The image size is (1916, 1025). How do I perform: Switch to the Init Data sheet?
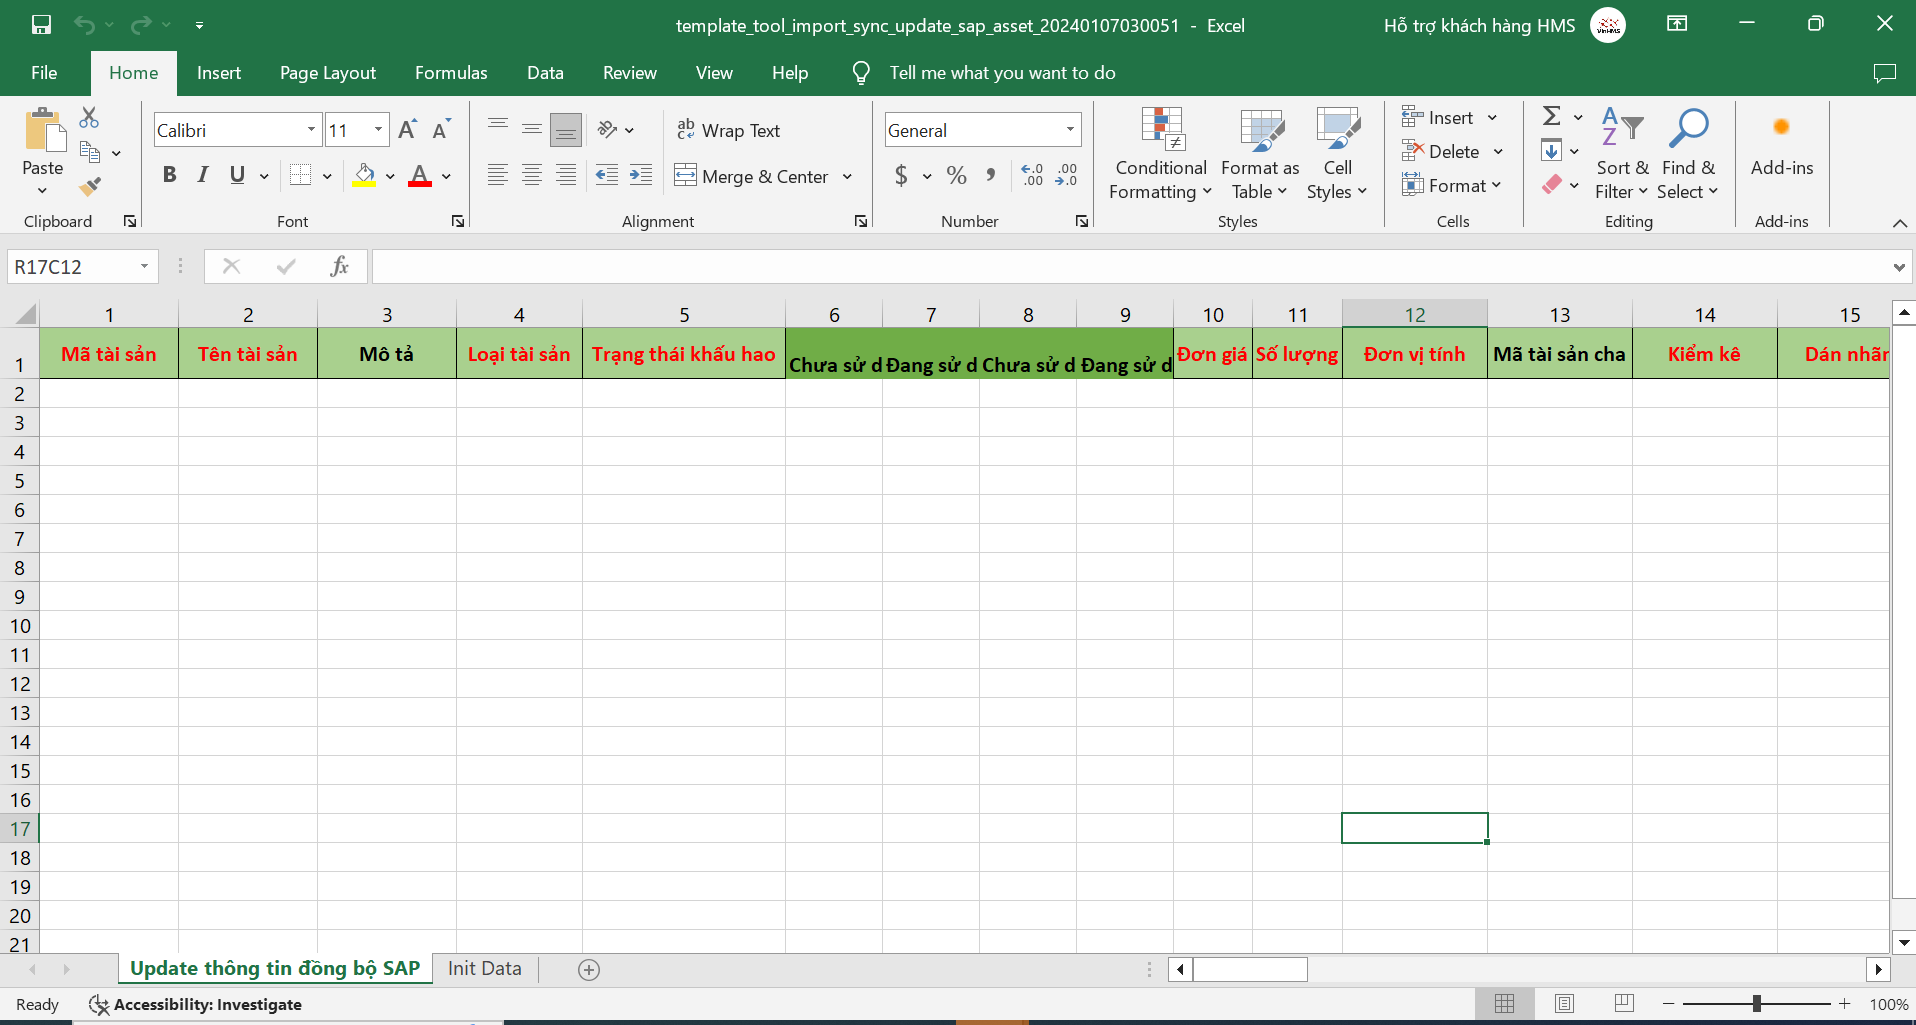pos(484,968)
